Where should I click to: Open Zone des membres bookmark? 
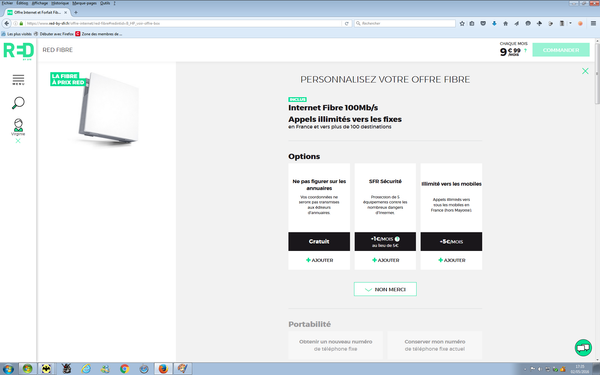[99, 34]
